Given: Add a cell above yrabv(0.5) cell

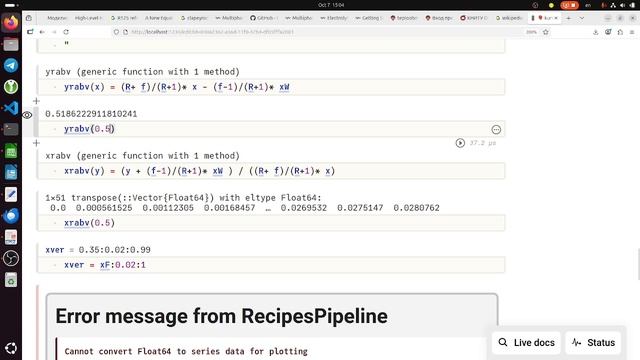Looking at the screenshot, I should [36, 100].
